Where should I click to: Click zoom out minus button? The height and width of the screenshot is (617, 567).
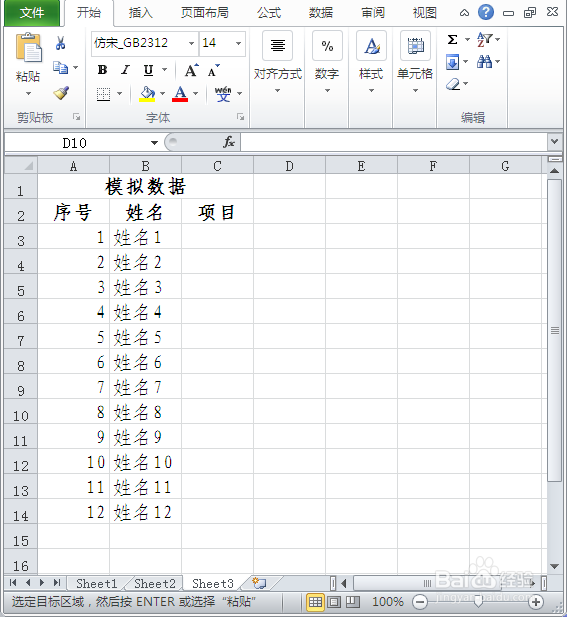[420, 602]
